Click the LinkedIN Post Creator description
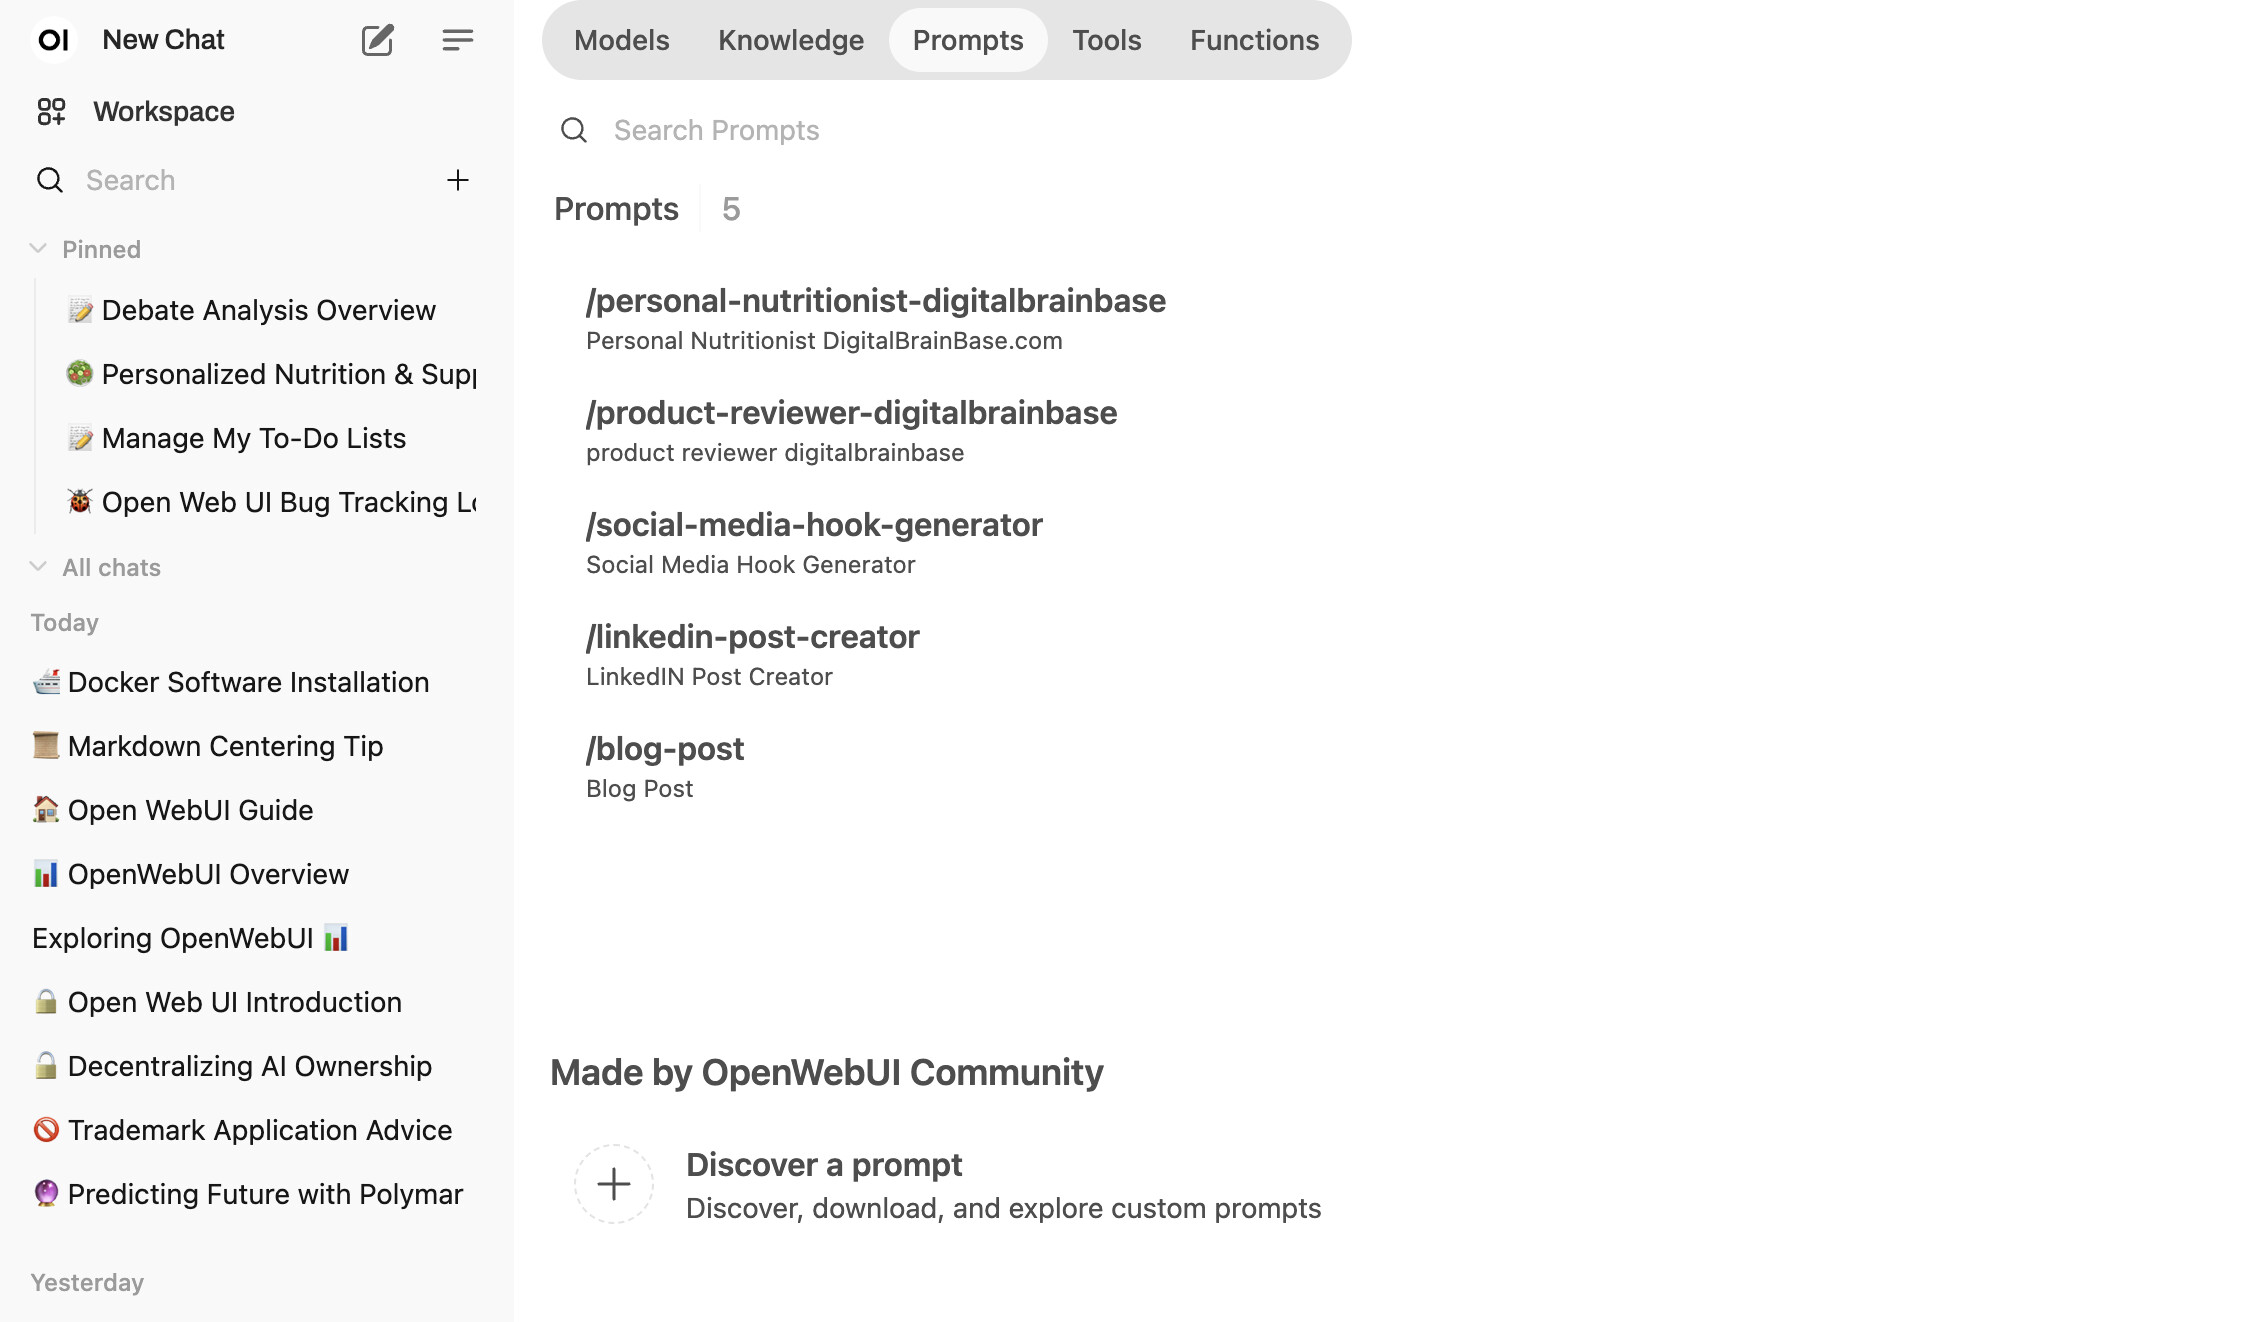 click(x=709, y=677)
